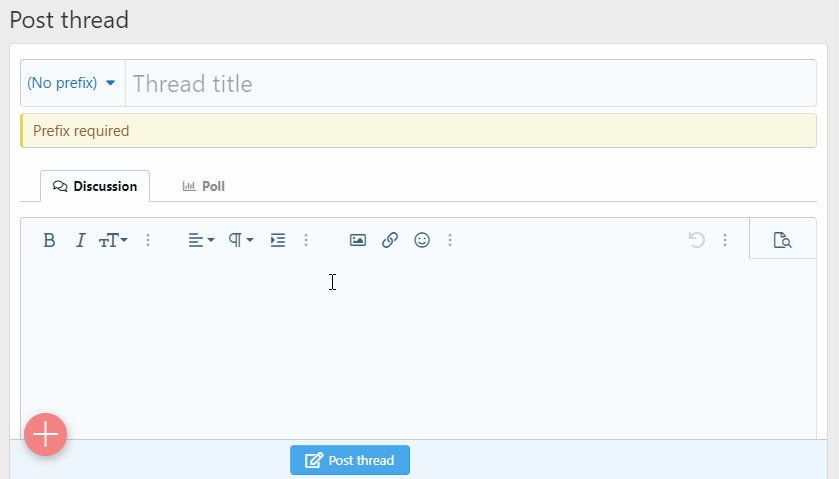The height and width of the screenshot is (479, 839).
Task: Click the undo icon
Action: [x=697, y=240]
